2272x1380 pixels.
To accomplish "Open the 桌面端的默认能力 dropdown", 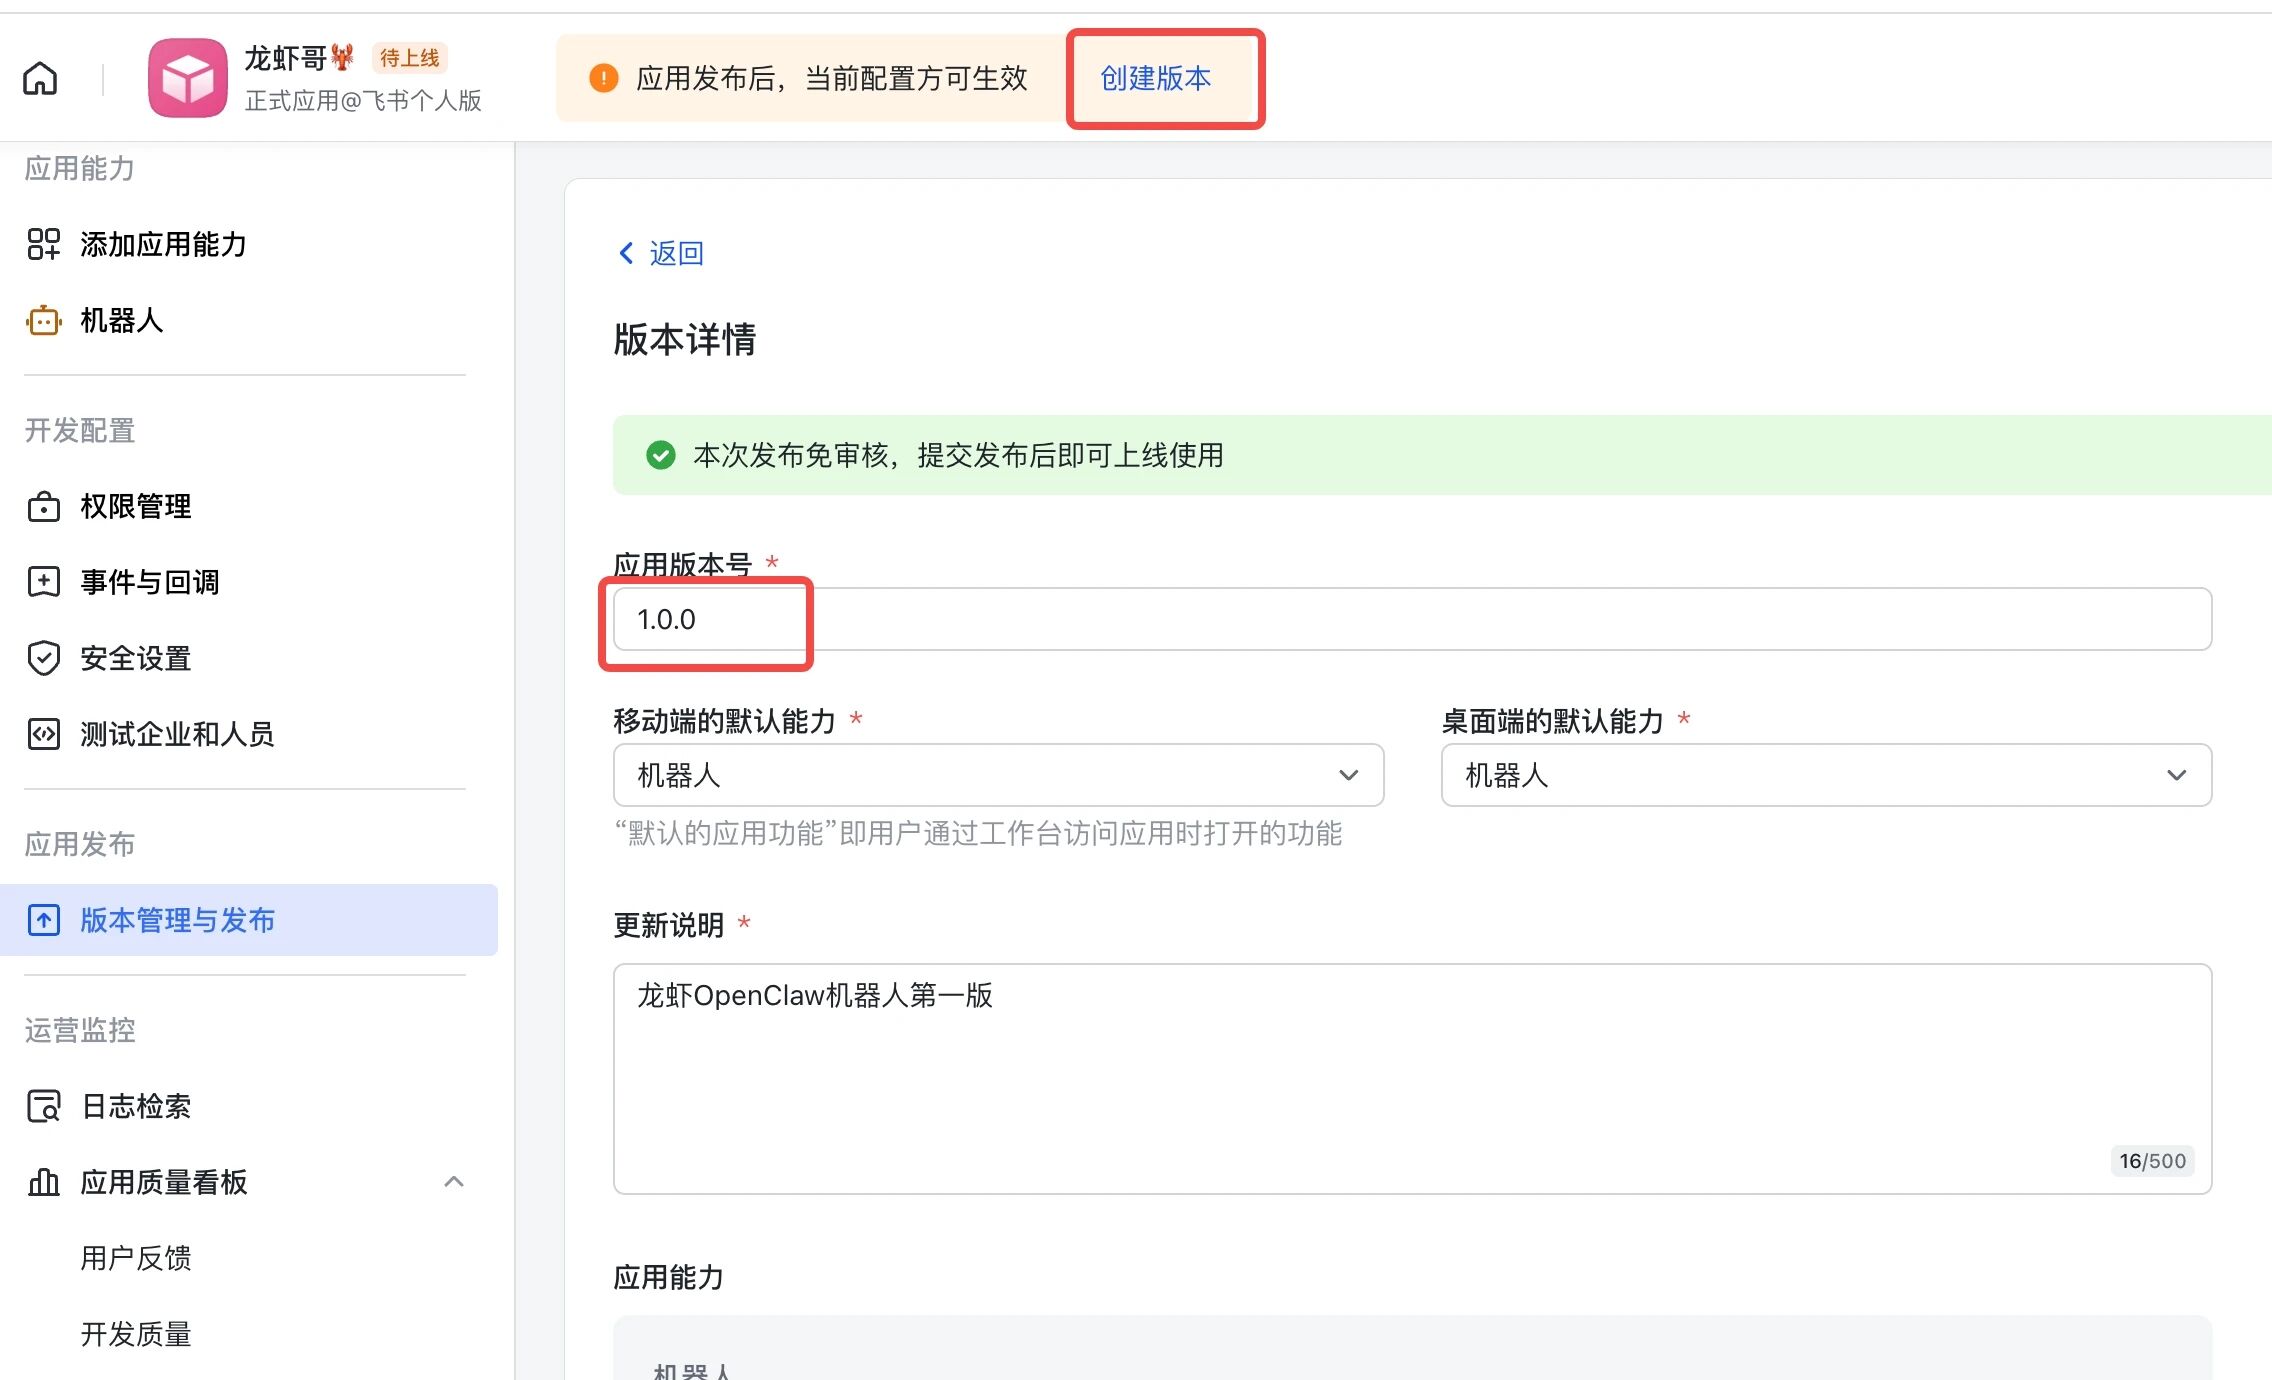I will 1825,775.
